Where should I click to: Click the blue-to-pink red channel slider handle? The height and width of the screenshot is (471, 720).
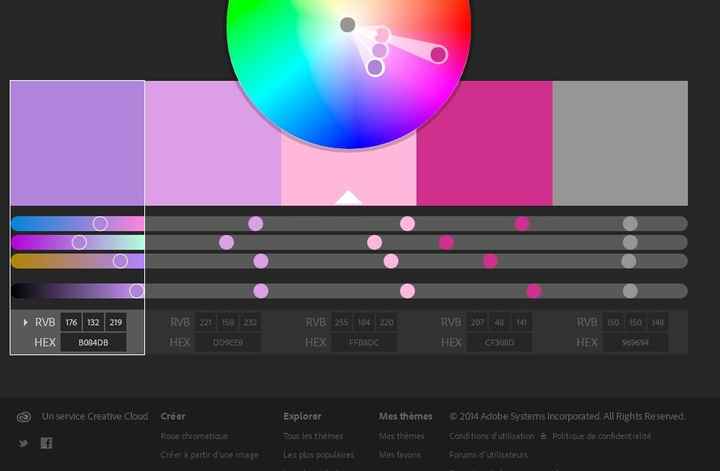pyautogui.click(x=100, y=223)
